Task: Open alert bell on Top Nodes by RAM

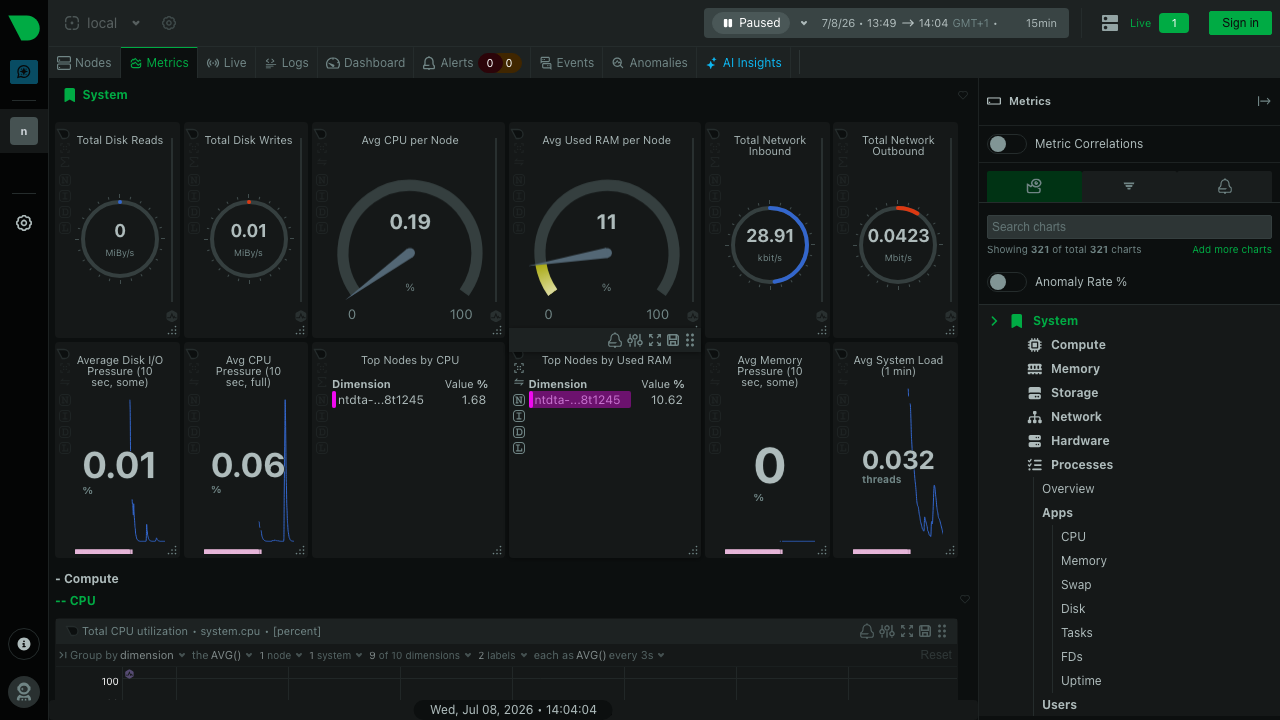Action: click(x=616, y=340)
